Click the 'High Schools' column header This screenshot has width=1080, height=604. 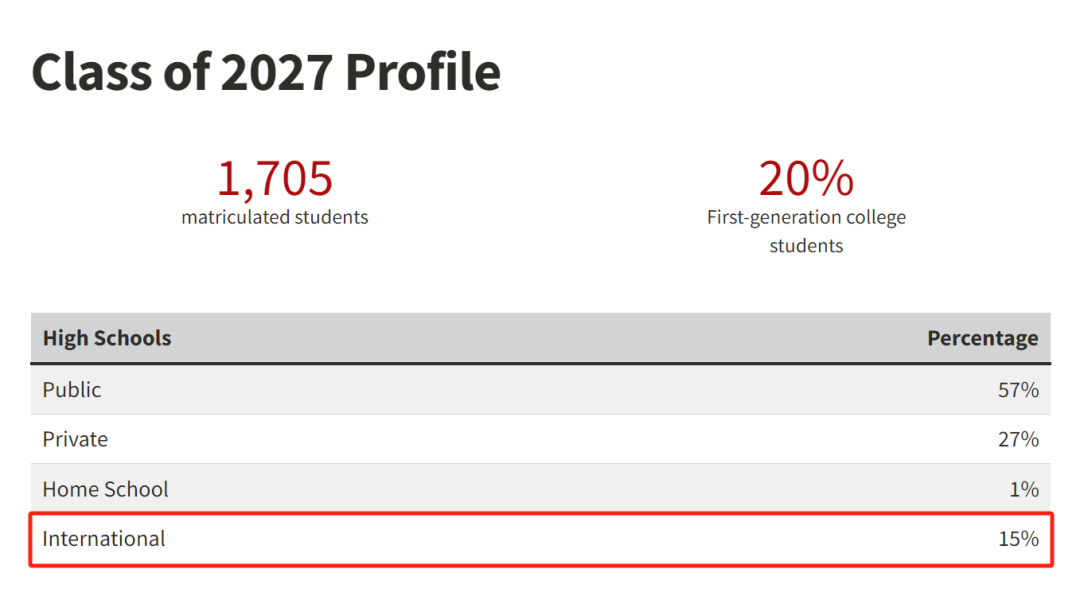pos(107,338)
